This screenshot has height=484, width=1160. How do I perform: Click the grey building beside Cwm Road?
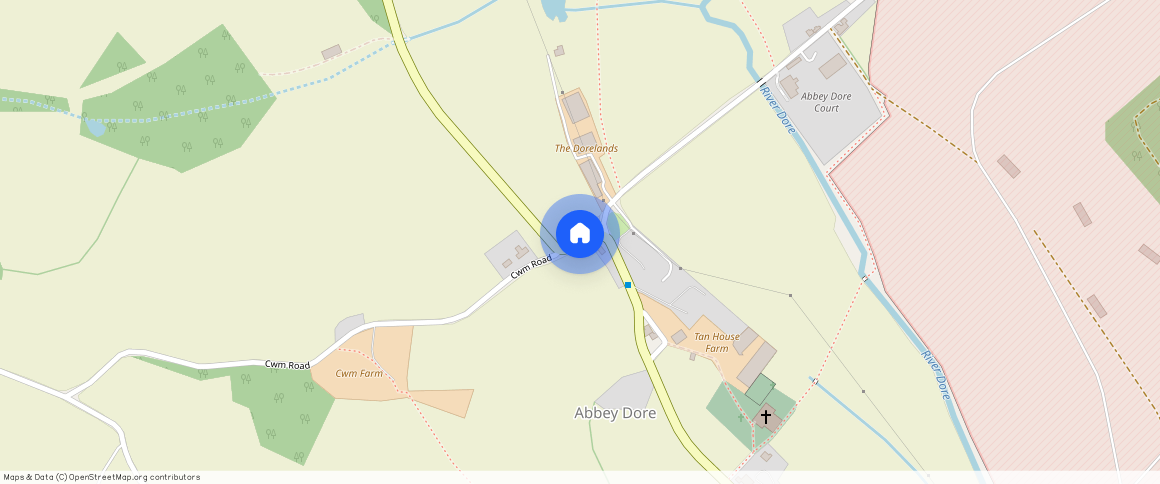click(514, 255)
